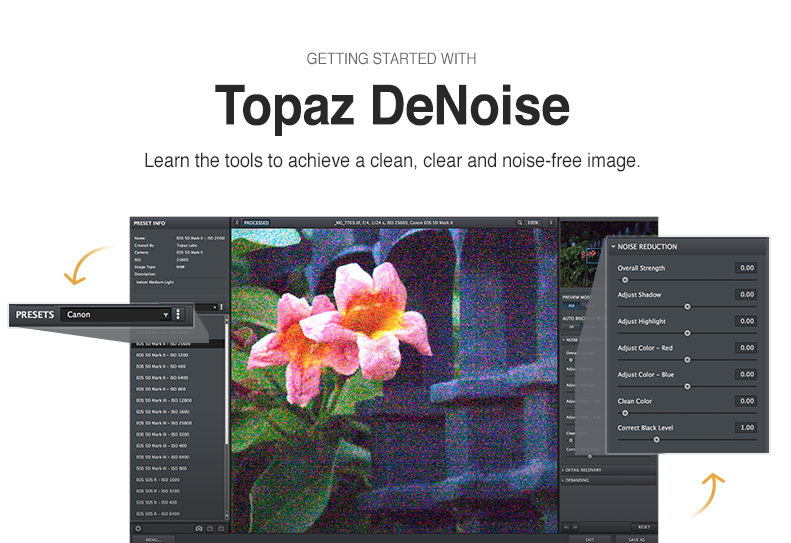This screenshot has width=791, height=543.
Task: Set Auto Brighten to Off
Action: (572, 327)
